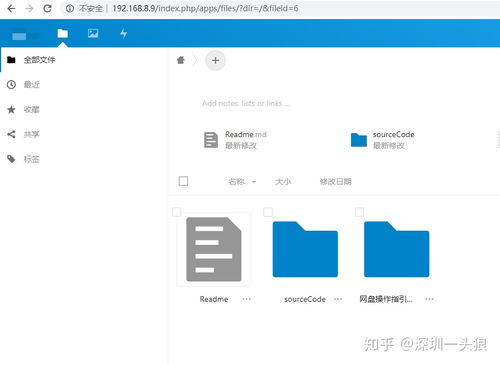
Task: Click the share icon beside 共享
Action: (x=11, y=134)
